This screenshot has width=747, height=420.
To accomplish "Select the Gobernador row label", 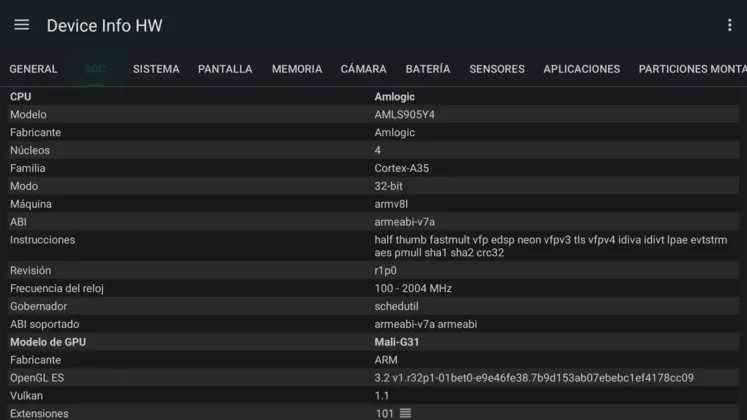I will (x=38, y=306).
